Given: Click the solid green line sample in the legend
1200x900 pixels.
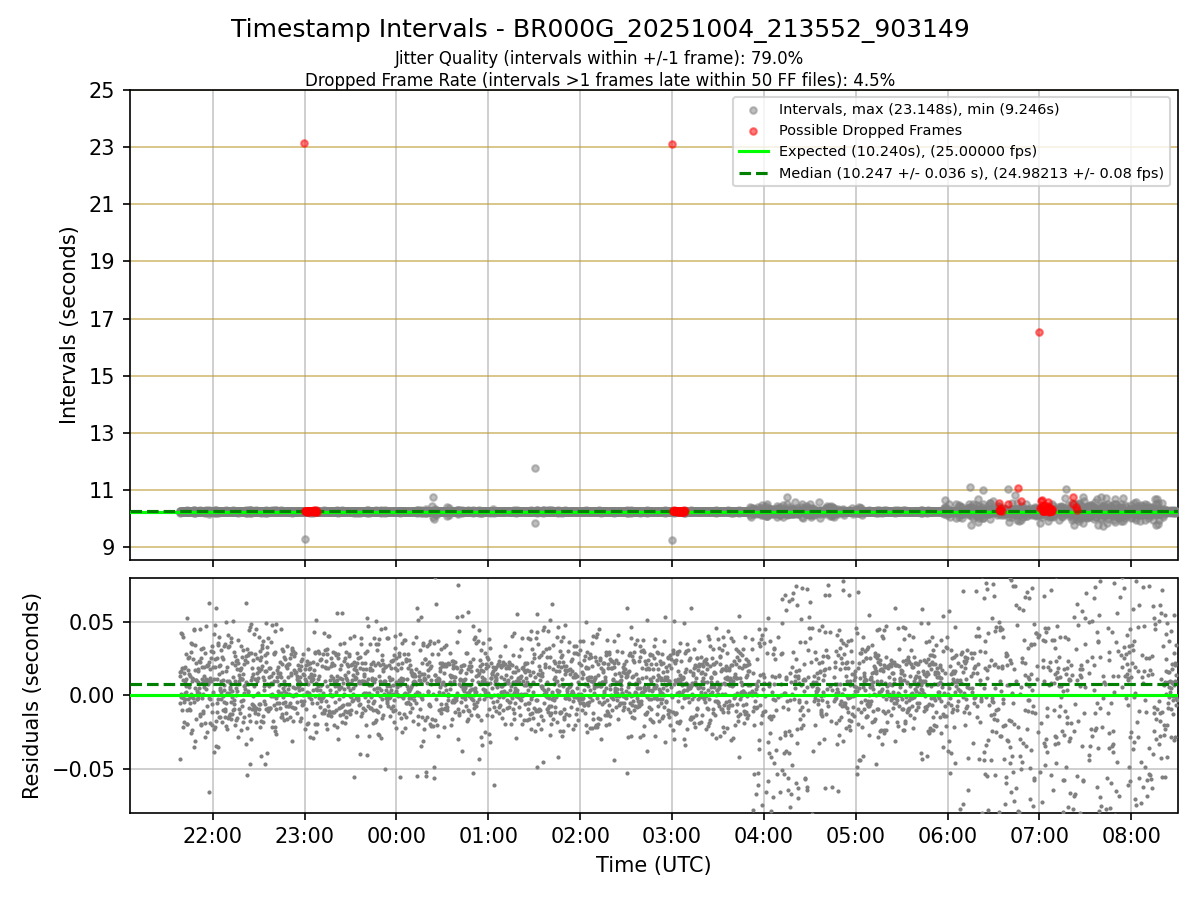Looking at the screenshot, I should [754, 152].
